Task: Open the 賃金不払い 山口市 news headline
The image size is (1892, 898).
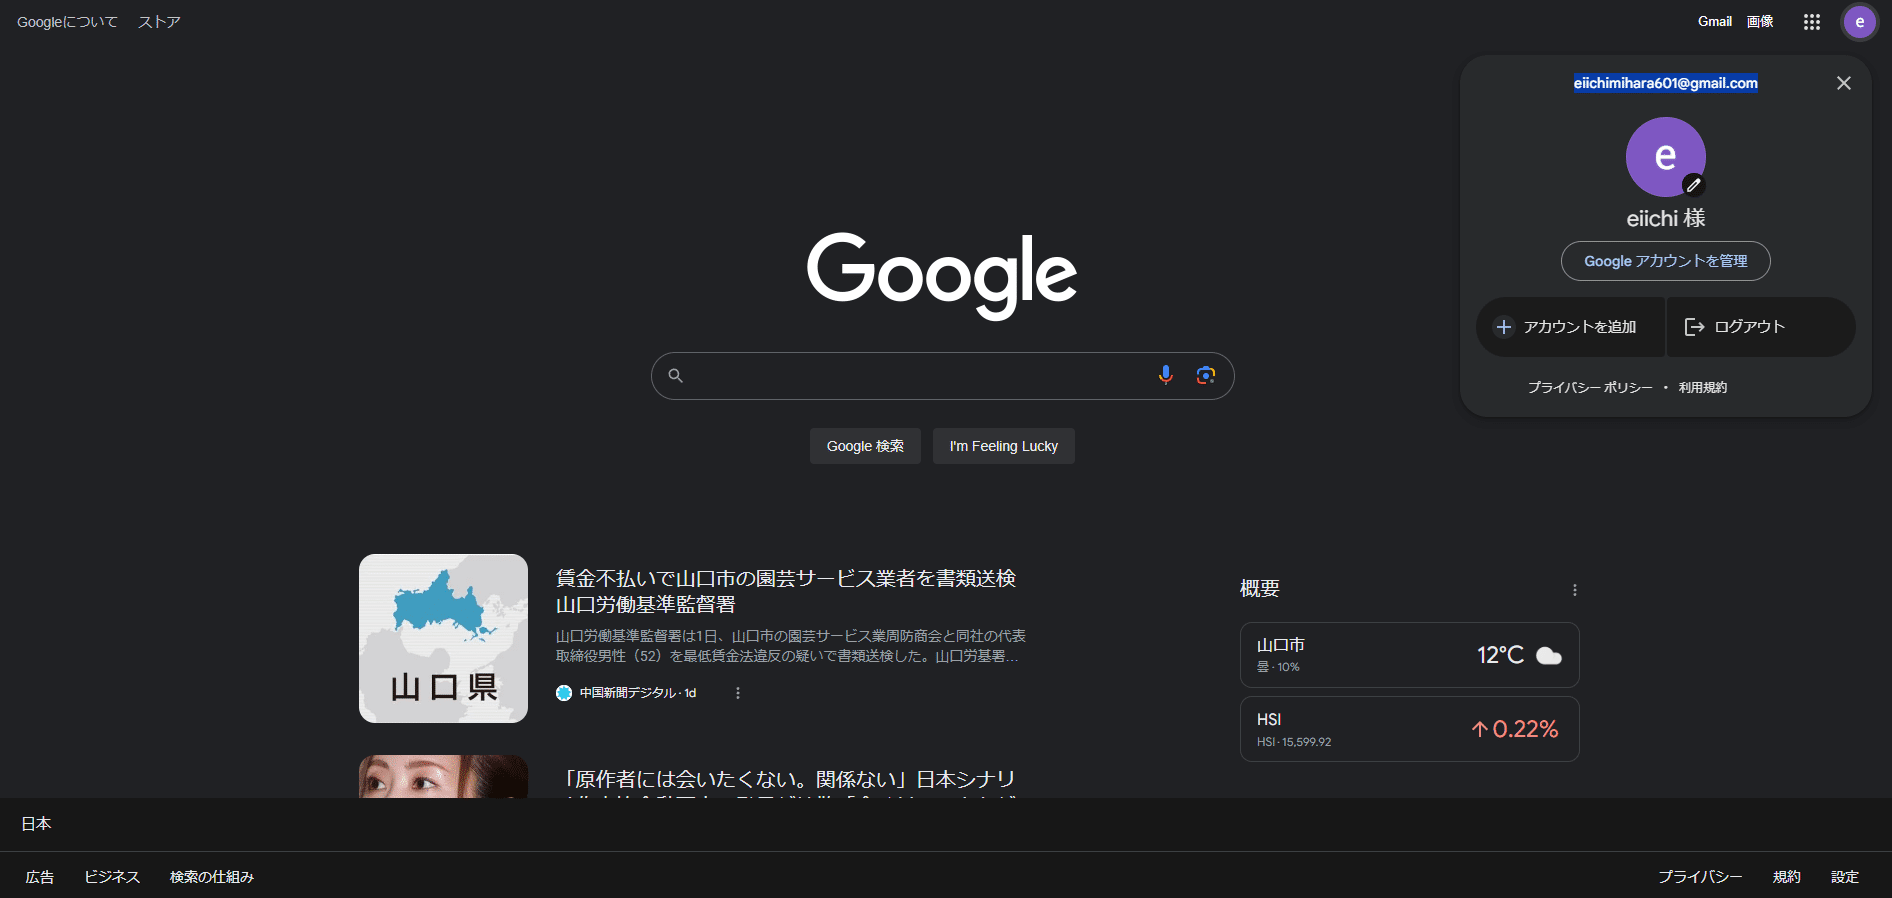Action: (786, 591)
